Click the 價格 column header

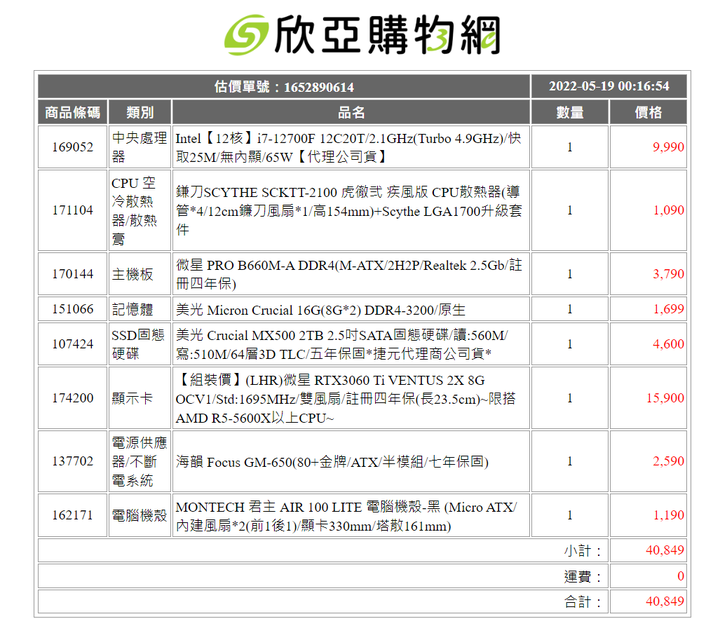[x=648, y=113]
